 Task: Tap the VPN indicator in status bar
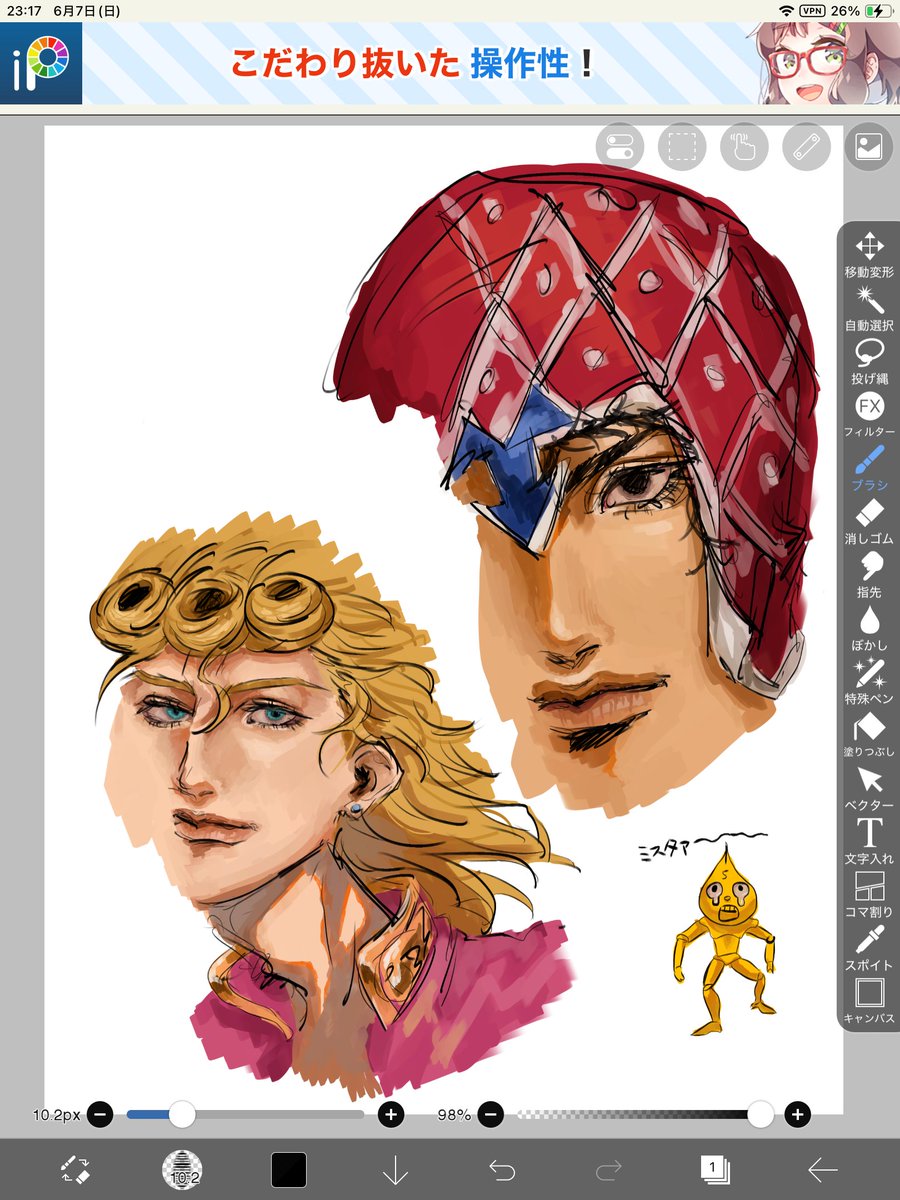click(813, 10)
